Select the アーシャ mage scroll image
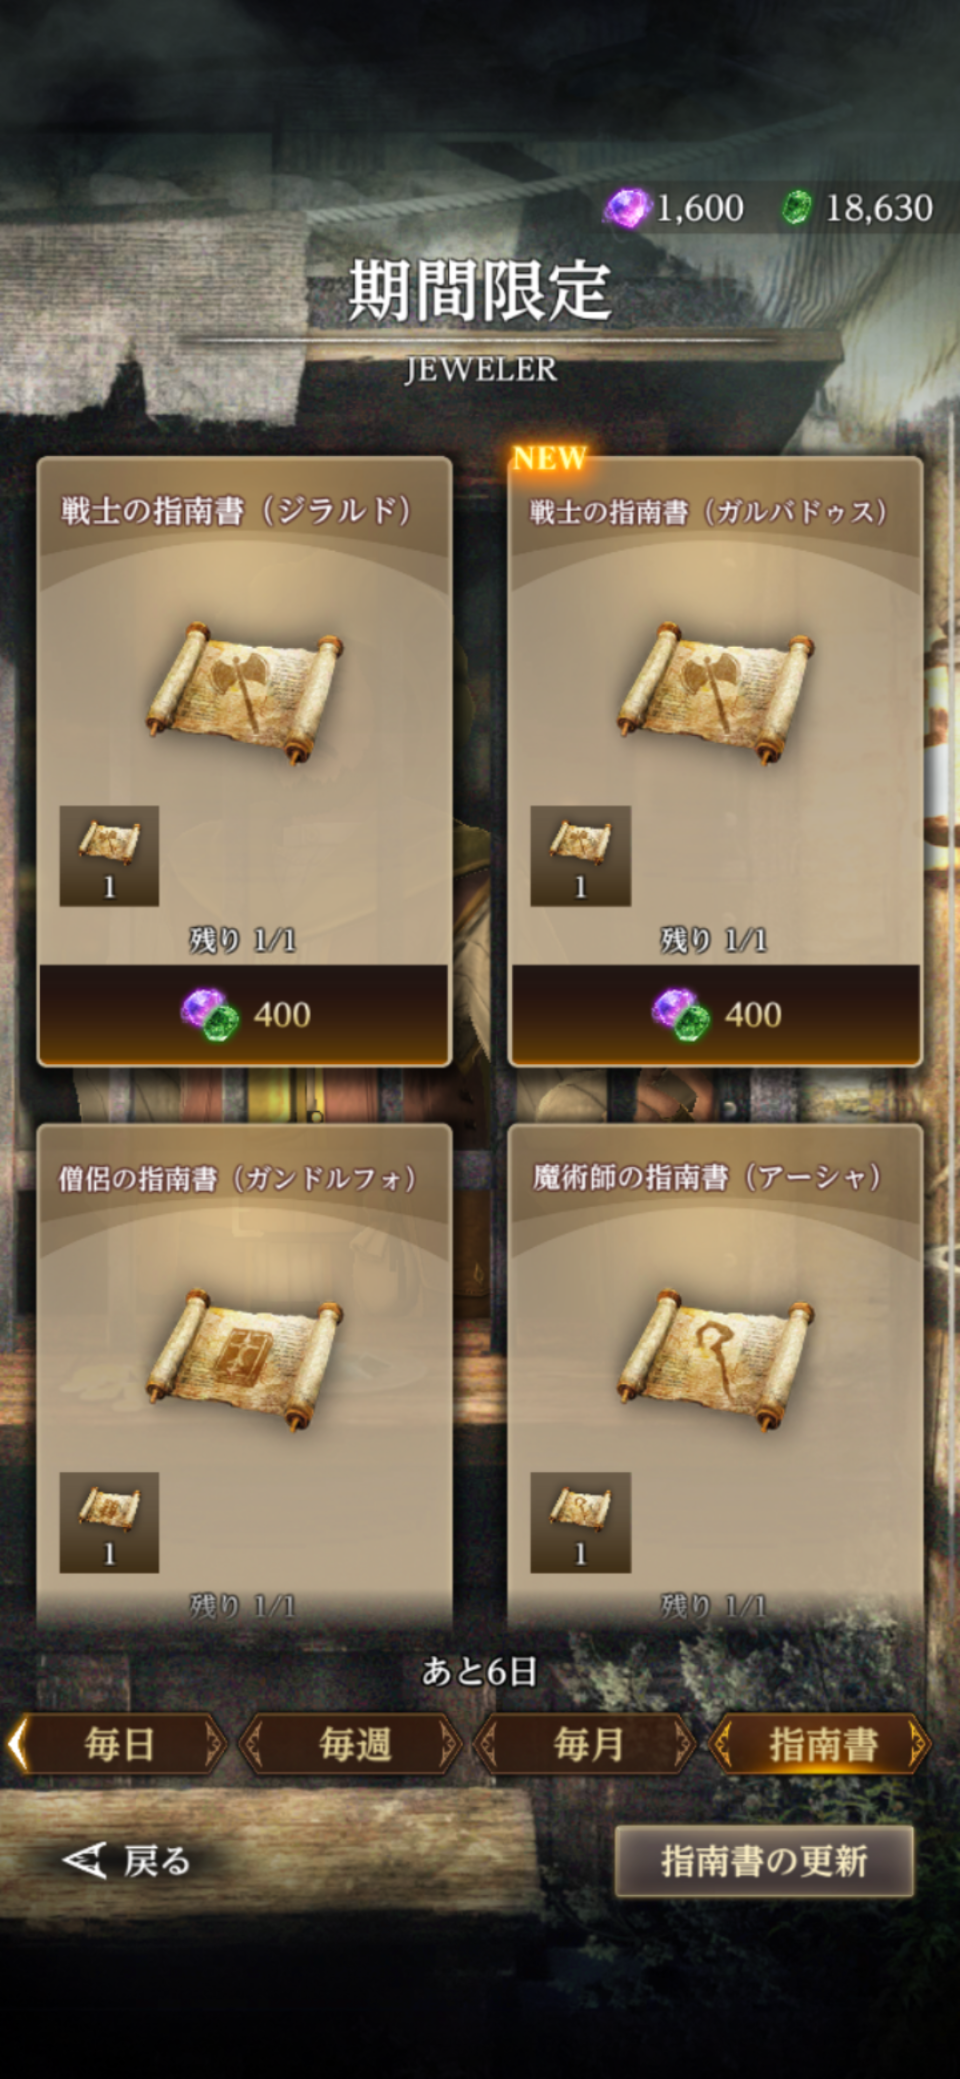This screenshot has width=960, height=2079. pyautogui.click(x=716, y=1360)
